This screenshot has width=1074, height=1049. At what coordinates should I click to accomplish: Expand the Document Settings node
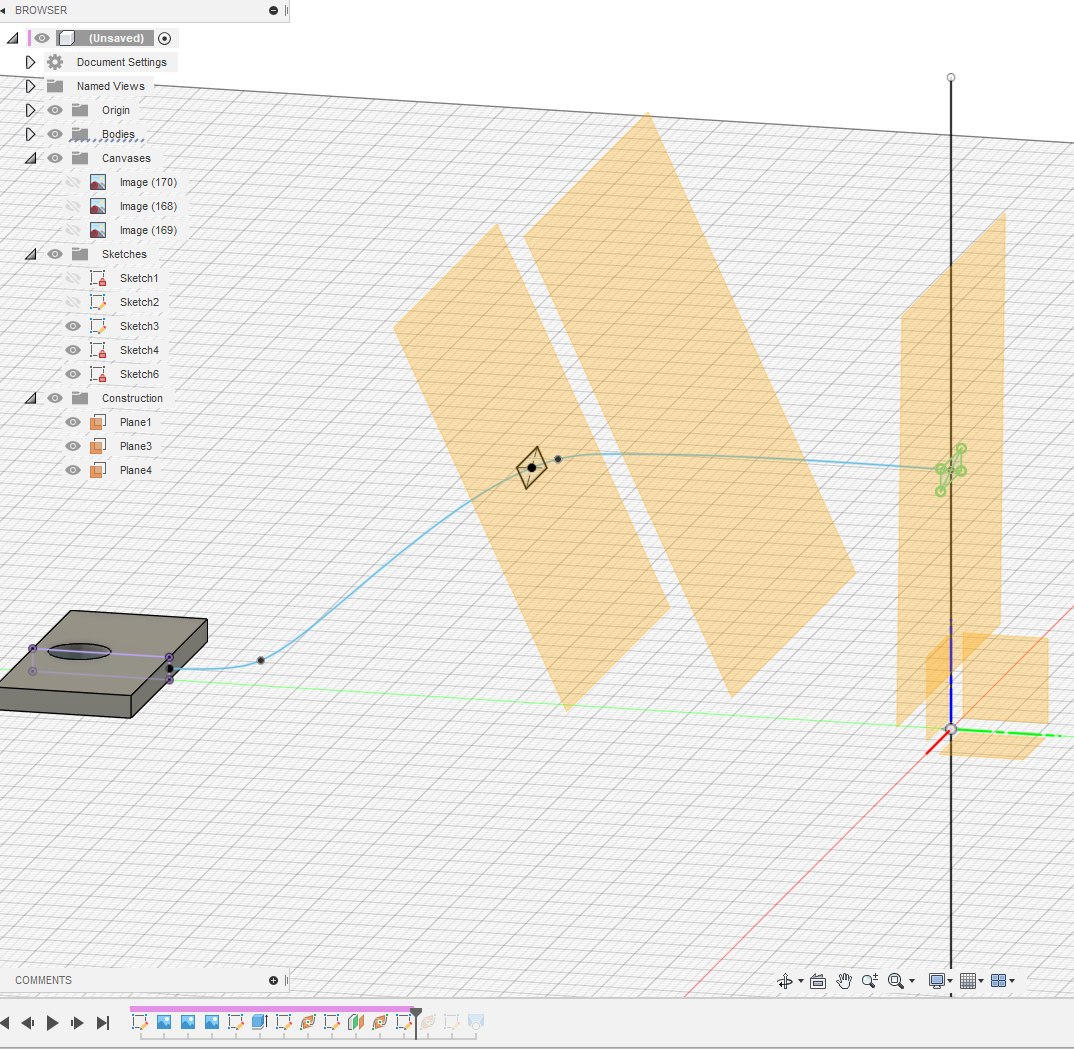click(30, 62)
